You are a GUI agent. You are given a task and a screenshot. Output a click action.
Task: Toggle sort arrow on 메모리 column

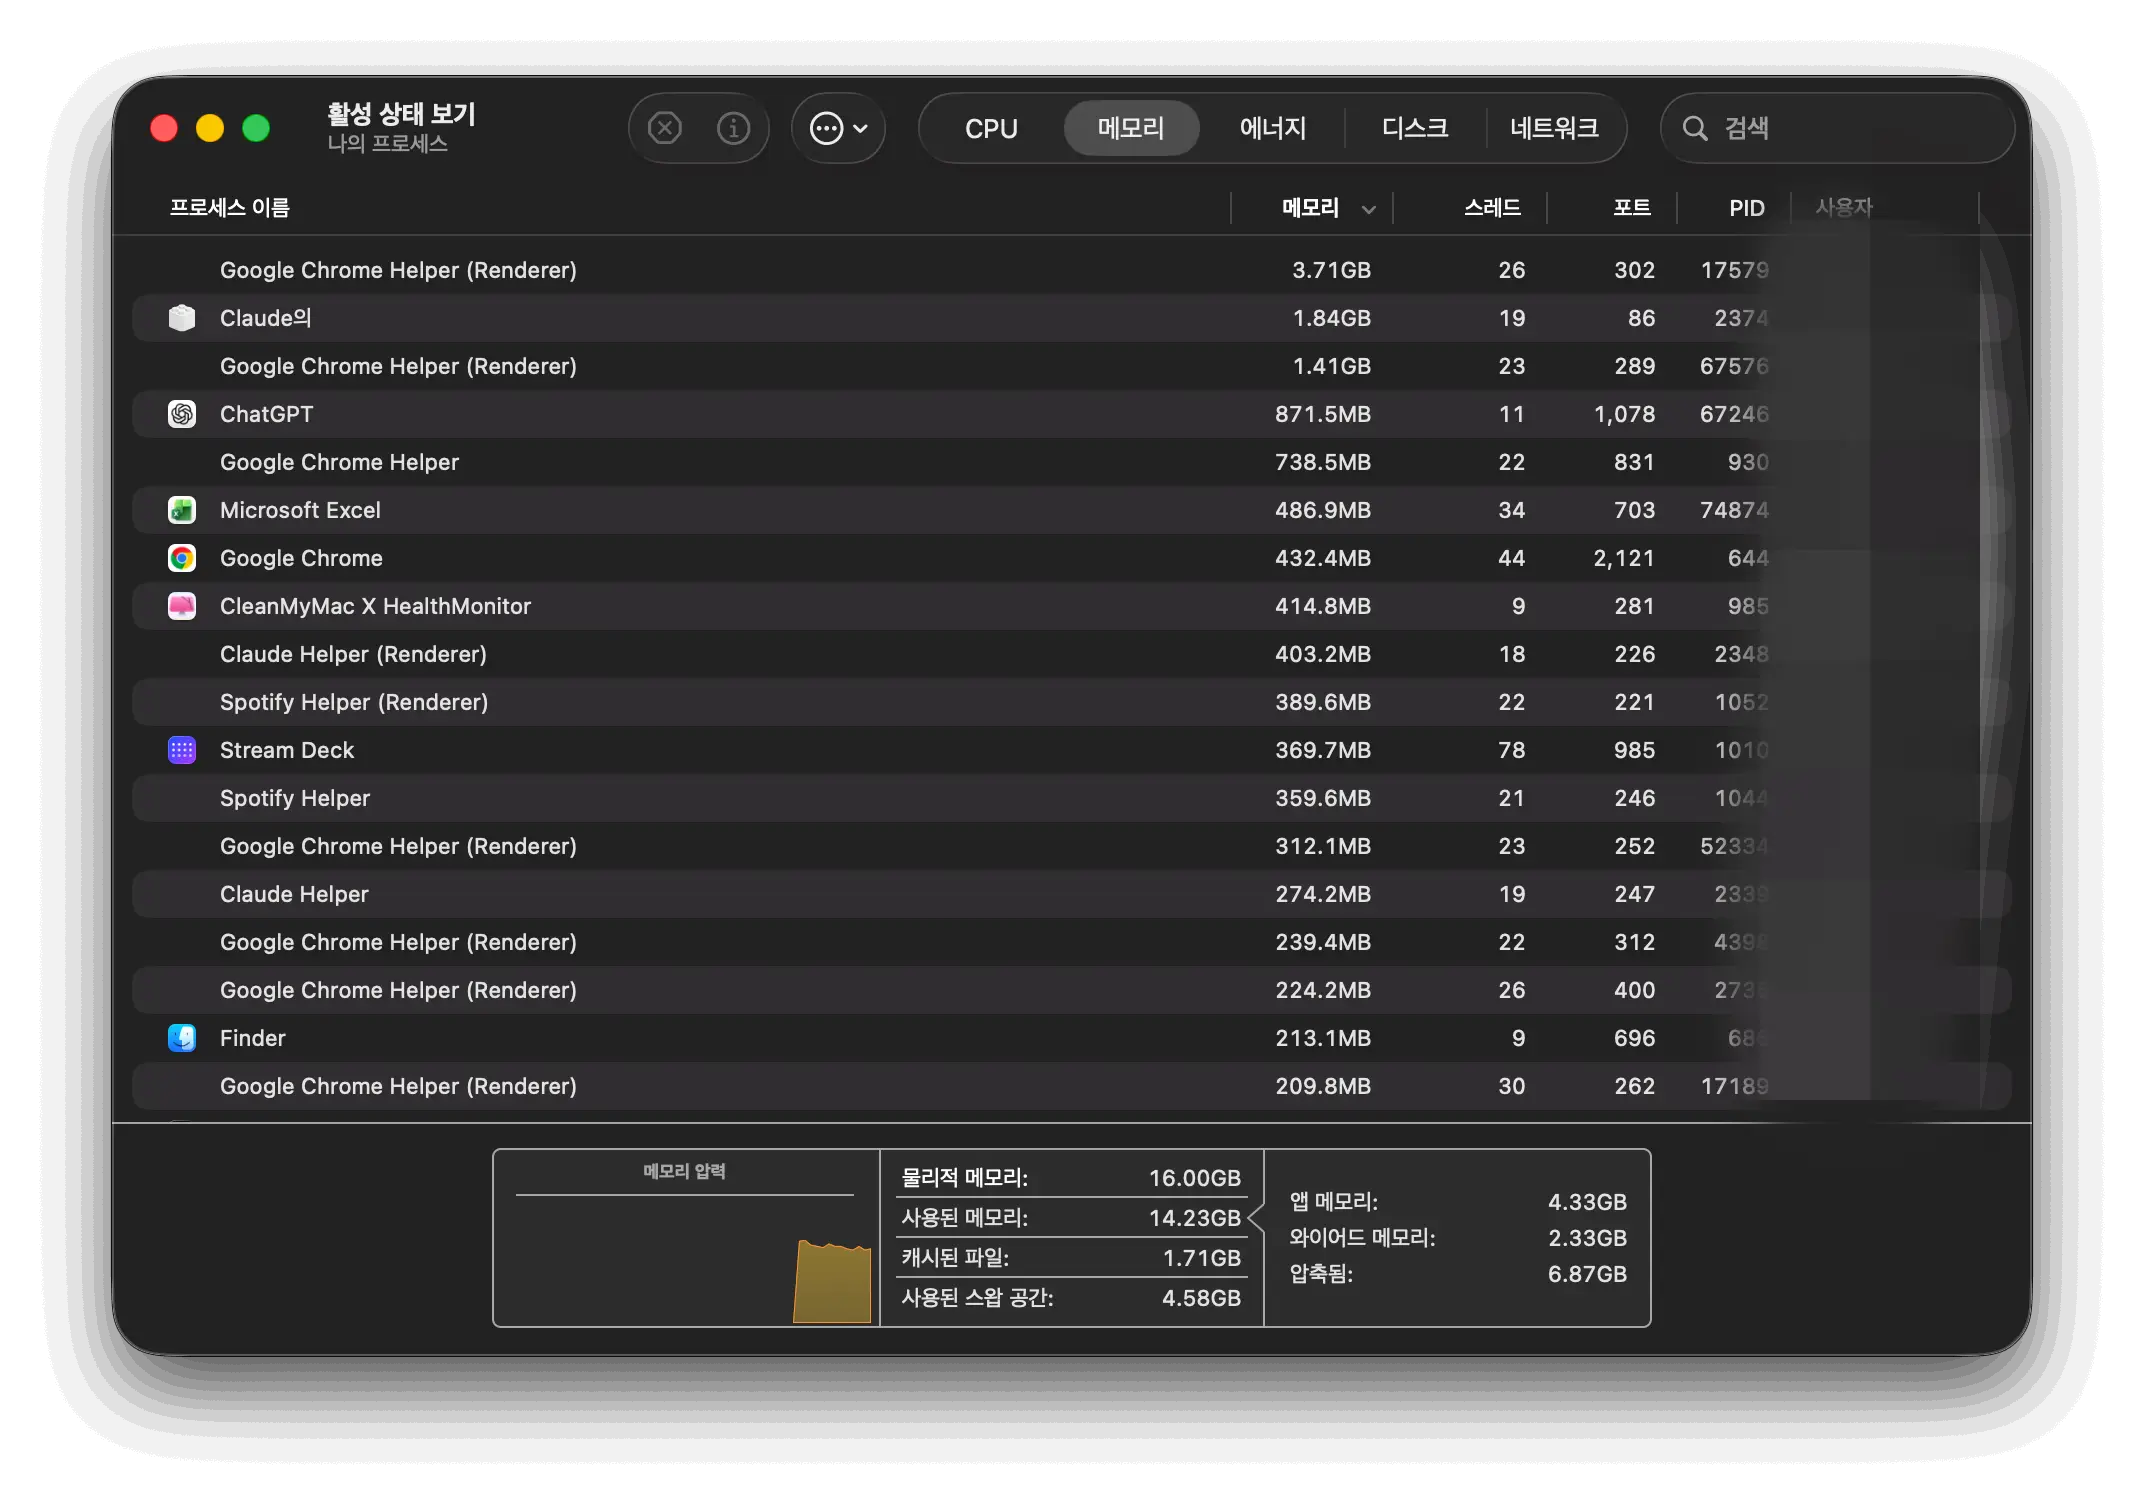1368,209
